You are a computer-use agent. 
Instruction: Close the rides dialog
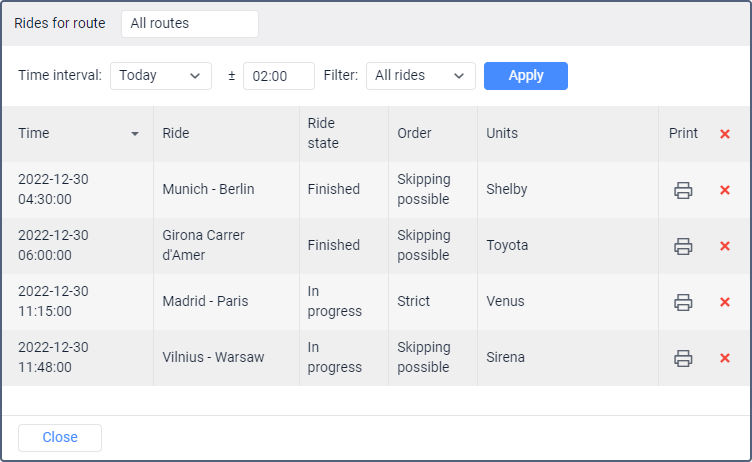click(60, 438)
